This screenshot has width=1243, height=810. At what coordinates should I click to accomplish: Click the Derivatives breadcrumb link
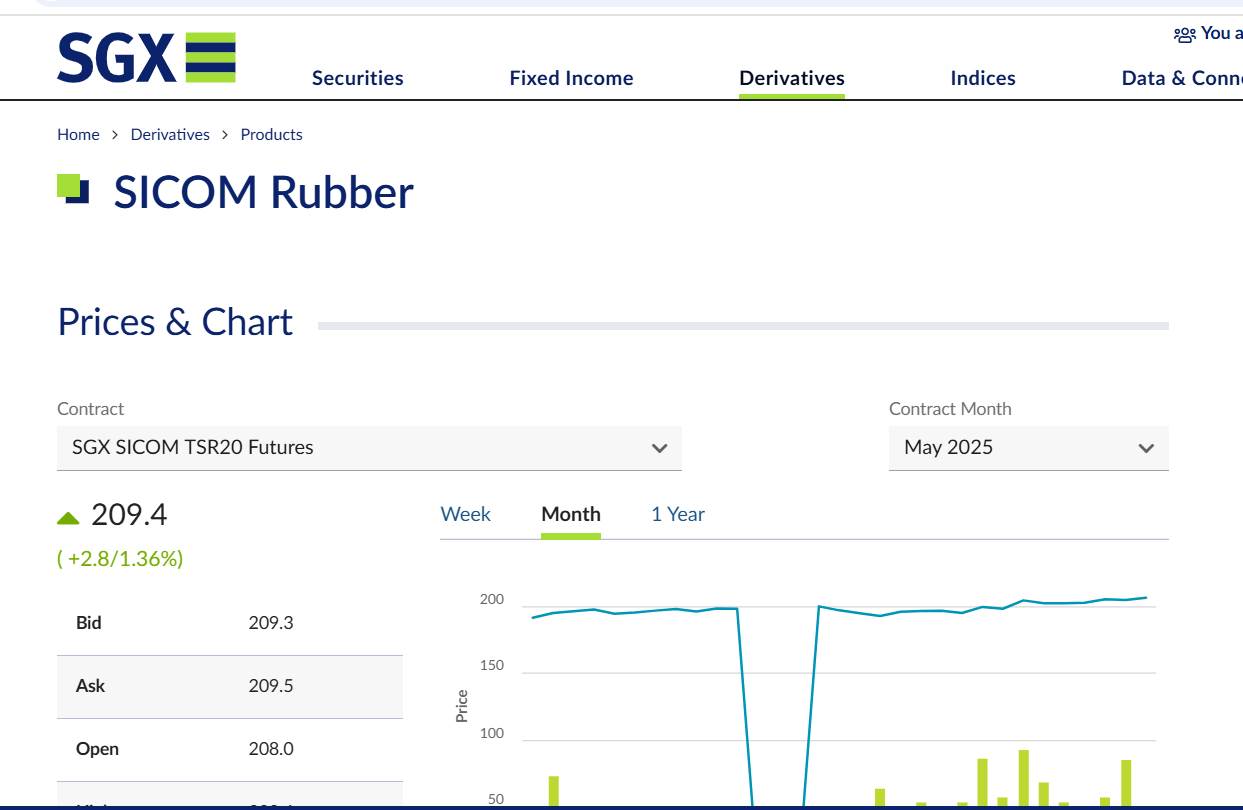pos(170,135)
